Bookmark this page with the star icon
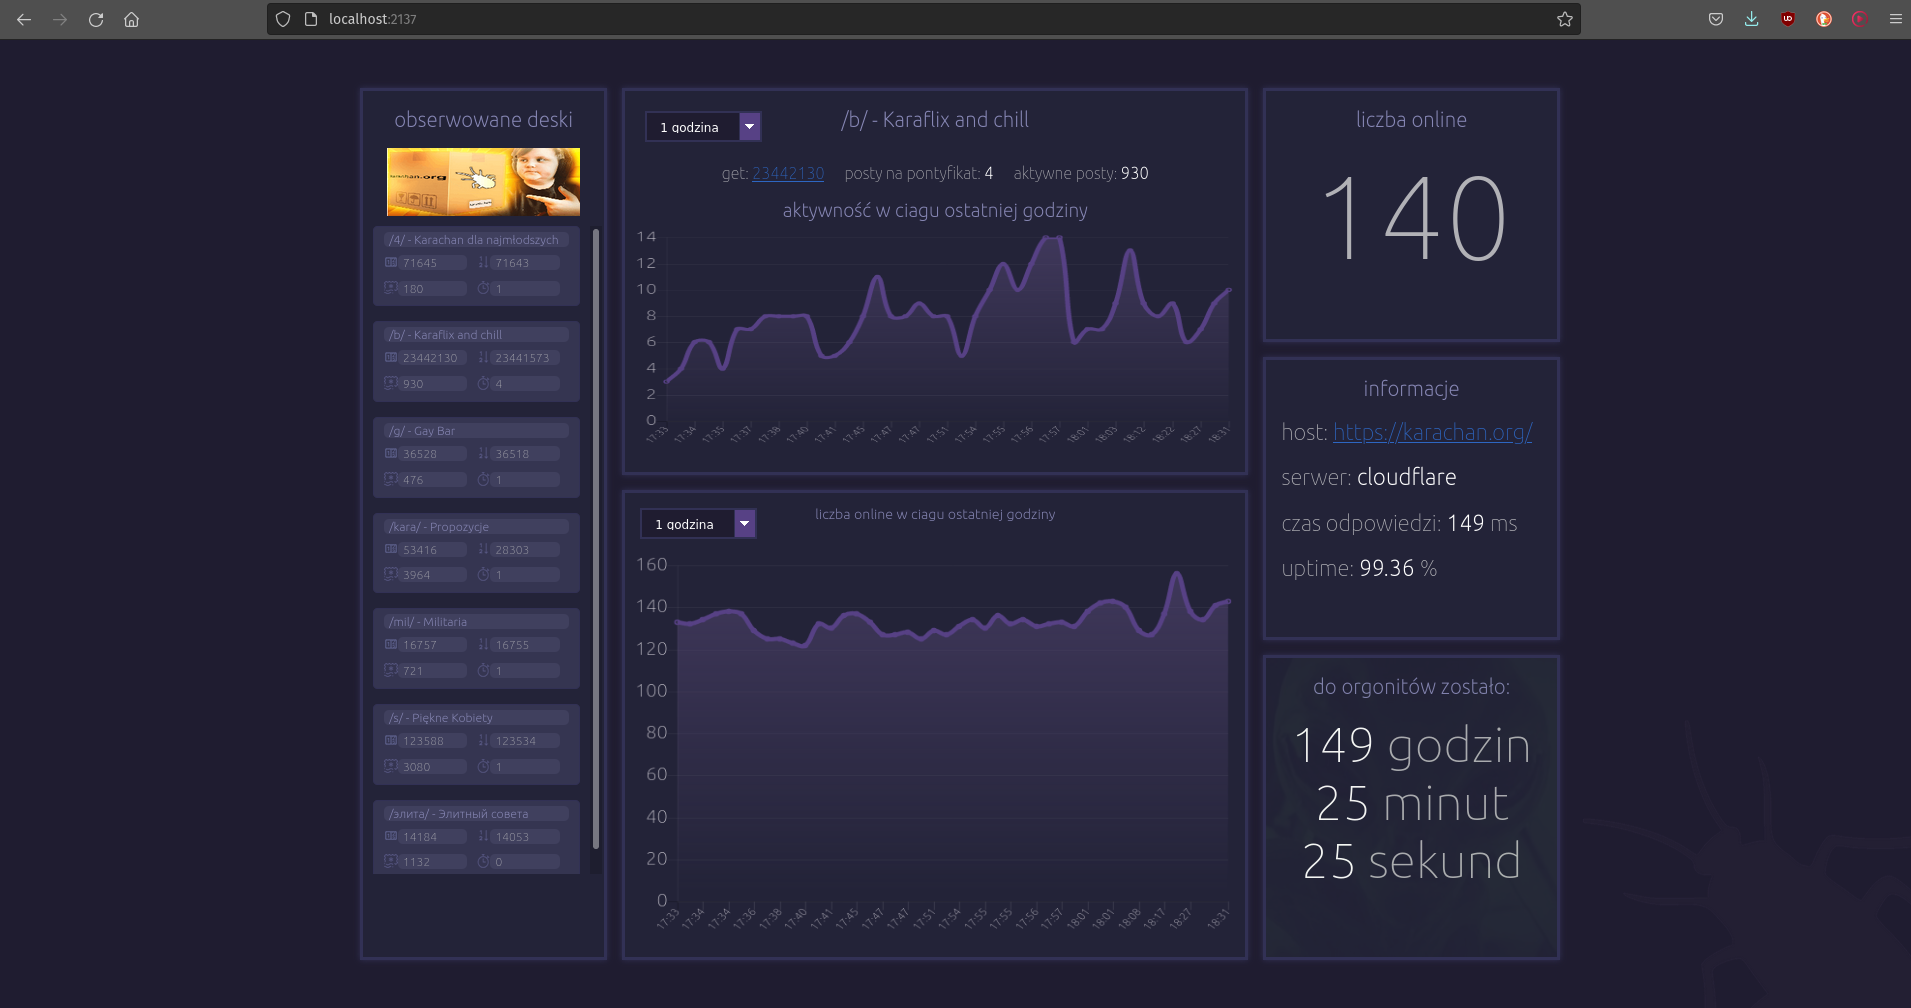1911x1008 pixels. click(x=1565, y=19)
